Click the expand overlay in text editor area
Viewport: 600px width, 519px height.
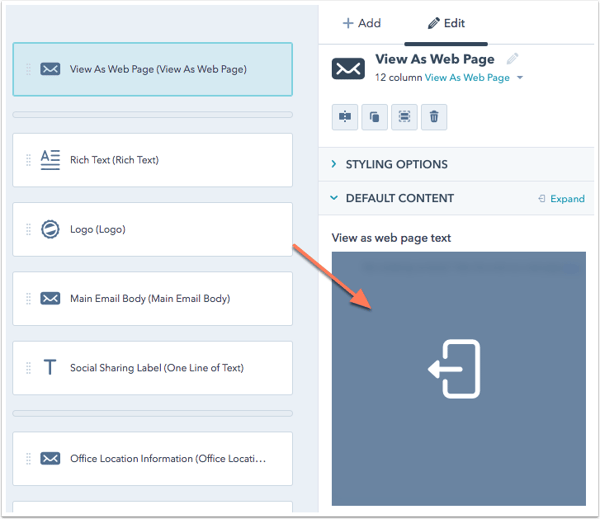(x=456, y=369)
